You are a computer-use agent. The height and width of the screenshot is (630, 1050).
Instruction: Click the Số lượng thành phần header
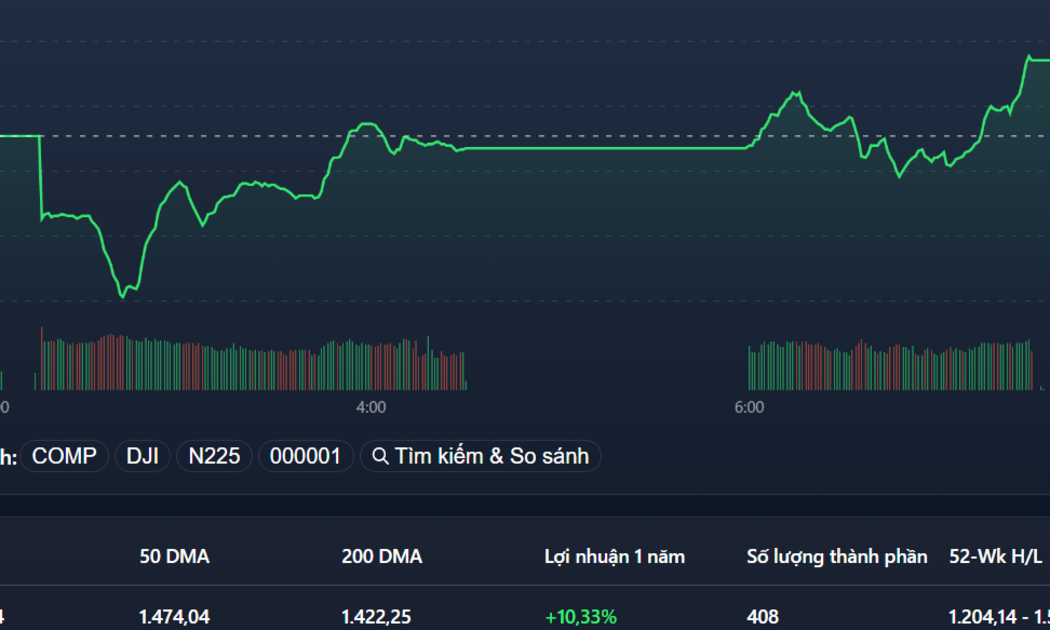837,556
